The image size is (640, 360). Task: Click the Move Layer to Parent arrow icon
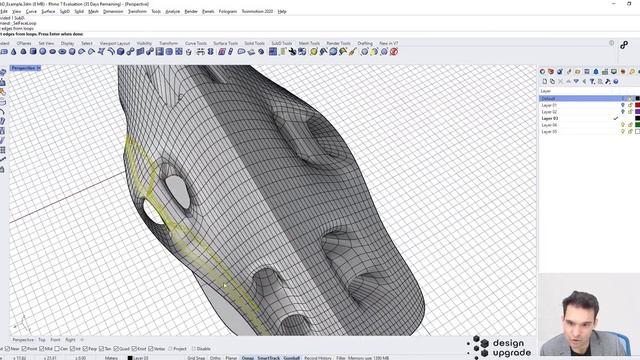584,82
